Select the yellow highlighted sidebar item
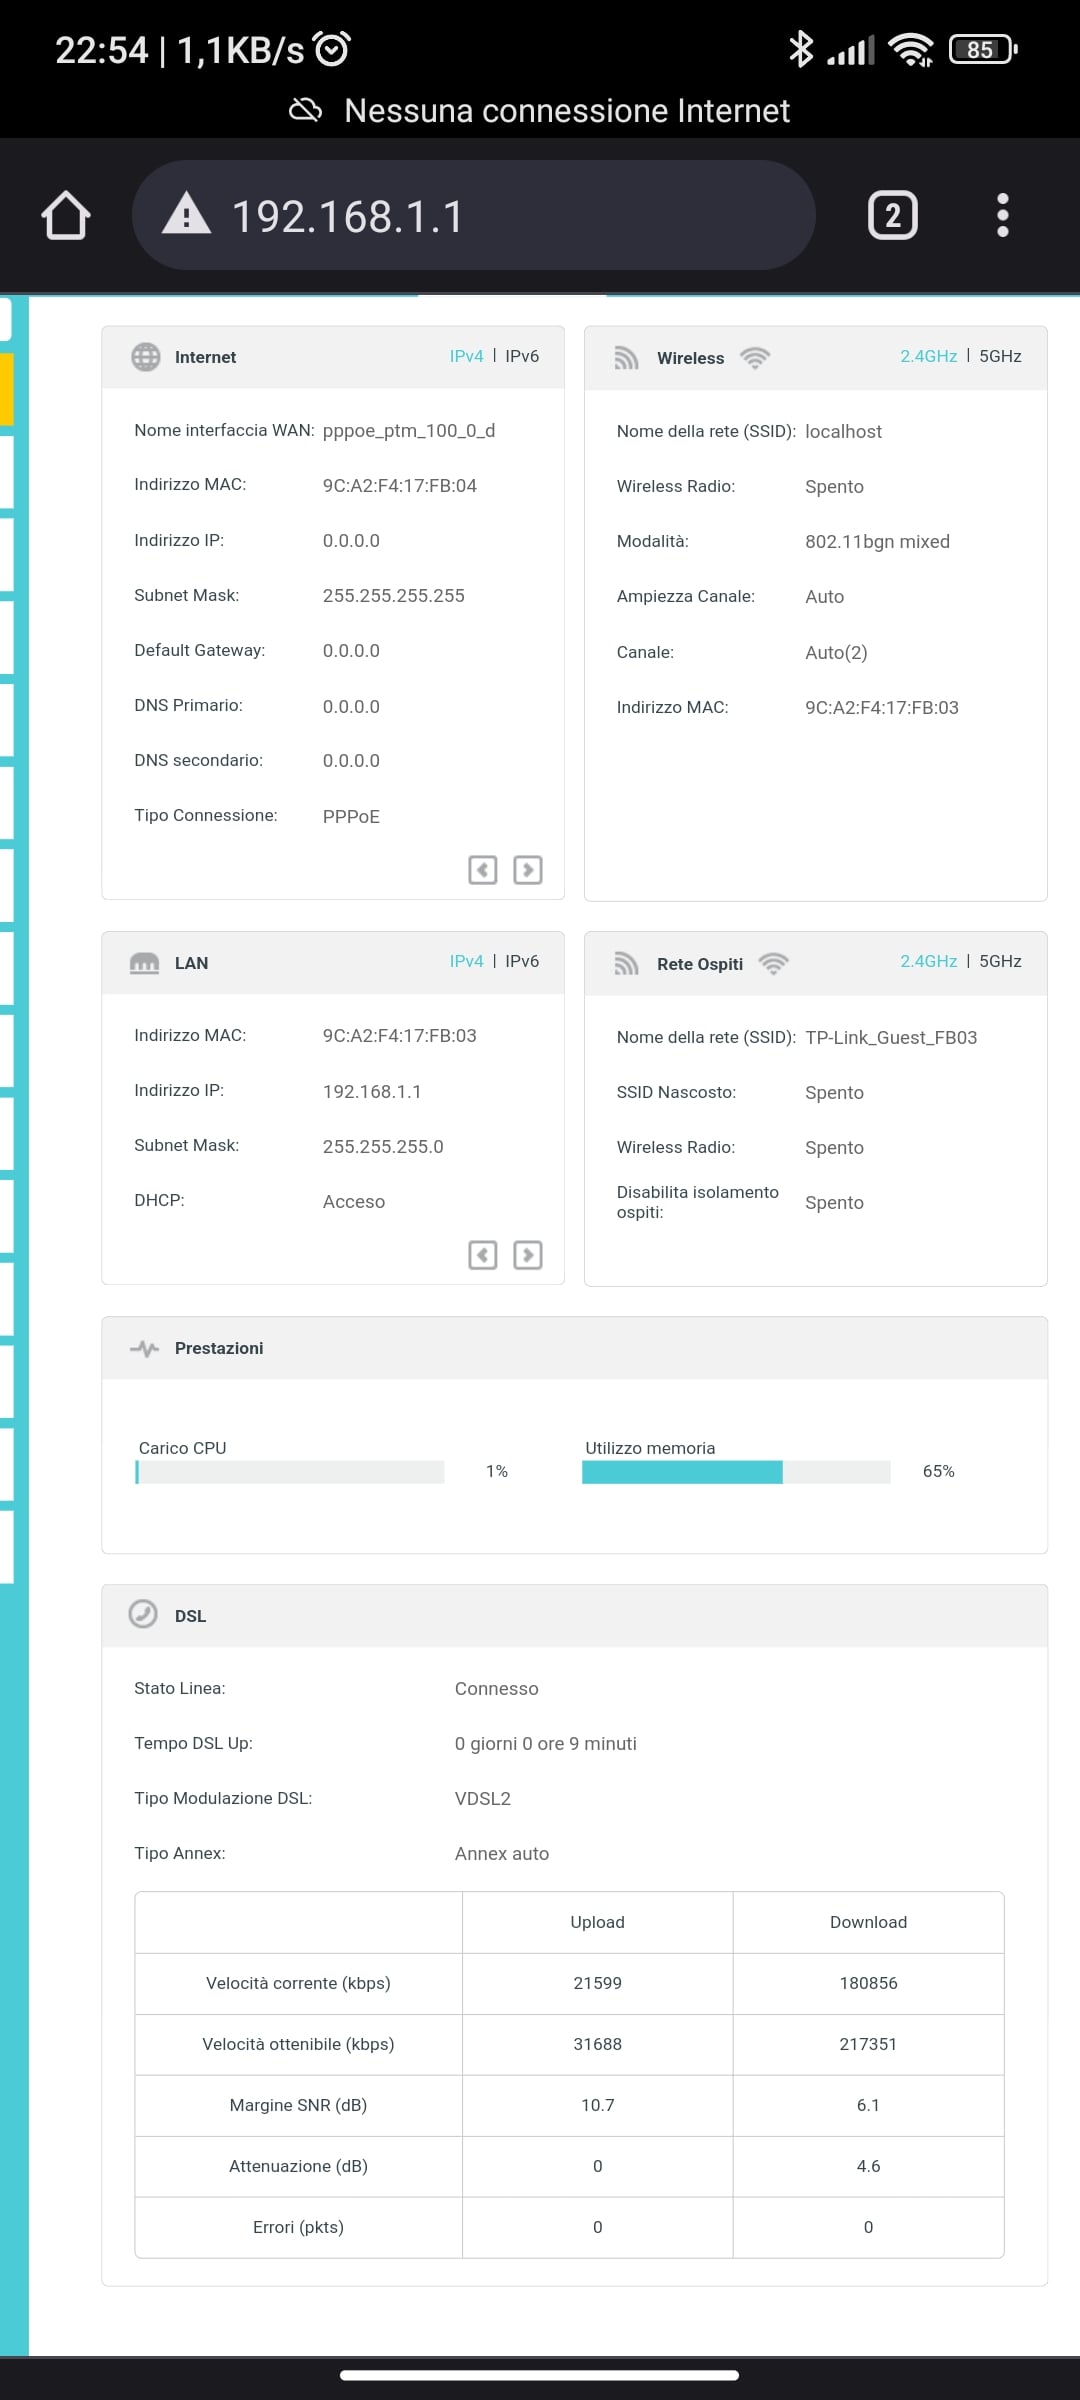The width and height of the screenshot is (1080, 2400). click(6, 390)
